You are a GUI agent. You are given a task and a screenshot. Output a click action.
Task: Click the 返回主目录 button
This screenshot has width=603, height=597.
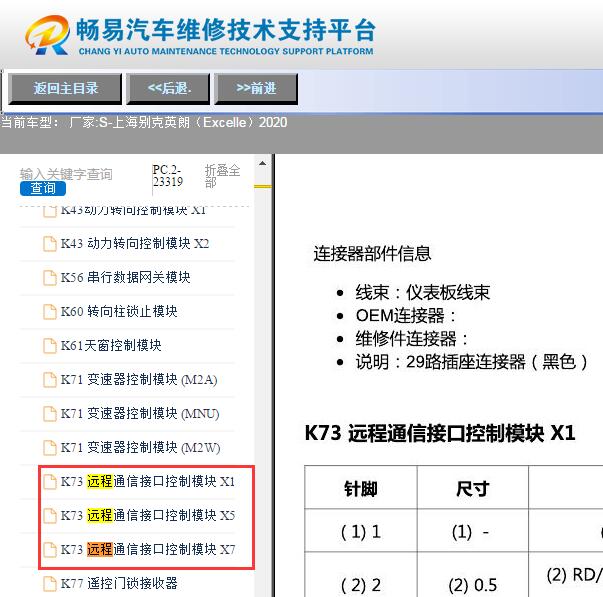click(65, 89)
